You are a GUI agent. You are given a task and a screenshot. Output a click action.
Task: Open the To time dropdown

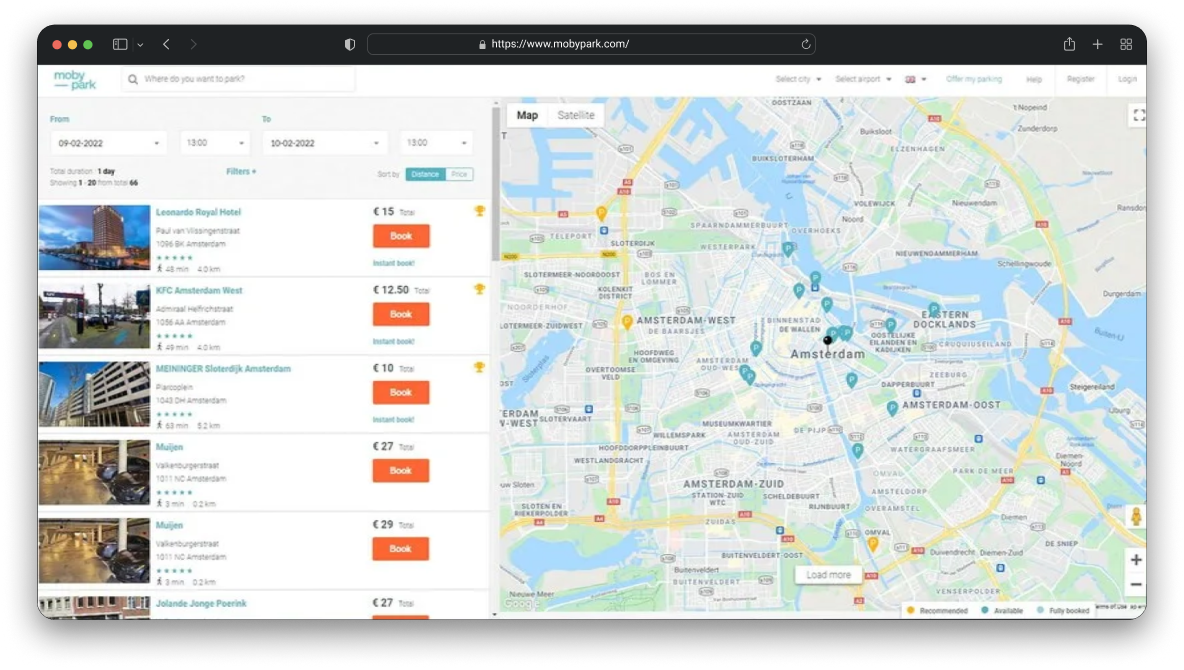[x=436, y=143]
